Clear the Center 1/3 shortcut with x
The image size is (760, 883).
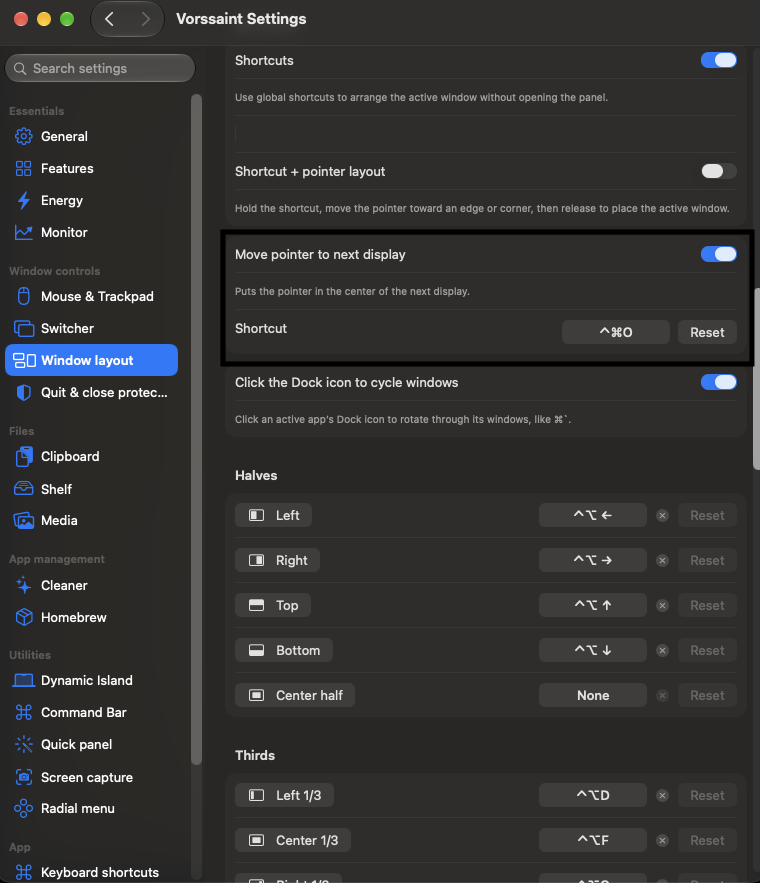click(x=663, y=840)
